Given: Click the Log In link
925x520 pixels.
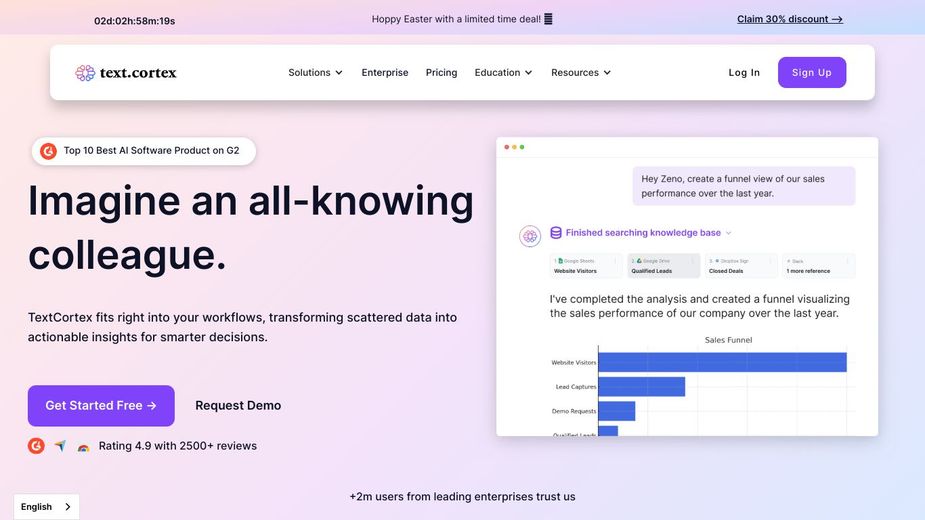Looking at the screenshot, I should (x=744, y=73).
